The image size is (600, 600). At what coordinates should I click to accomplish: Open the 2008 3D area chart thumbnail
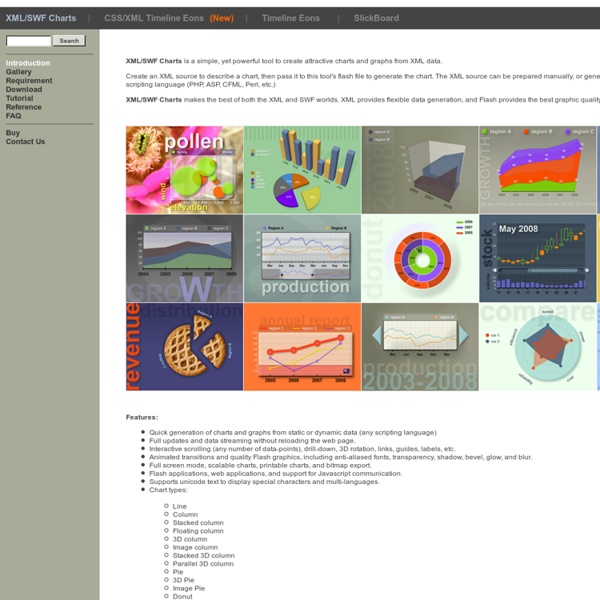pos(420,170)
